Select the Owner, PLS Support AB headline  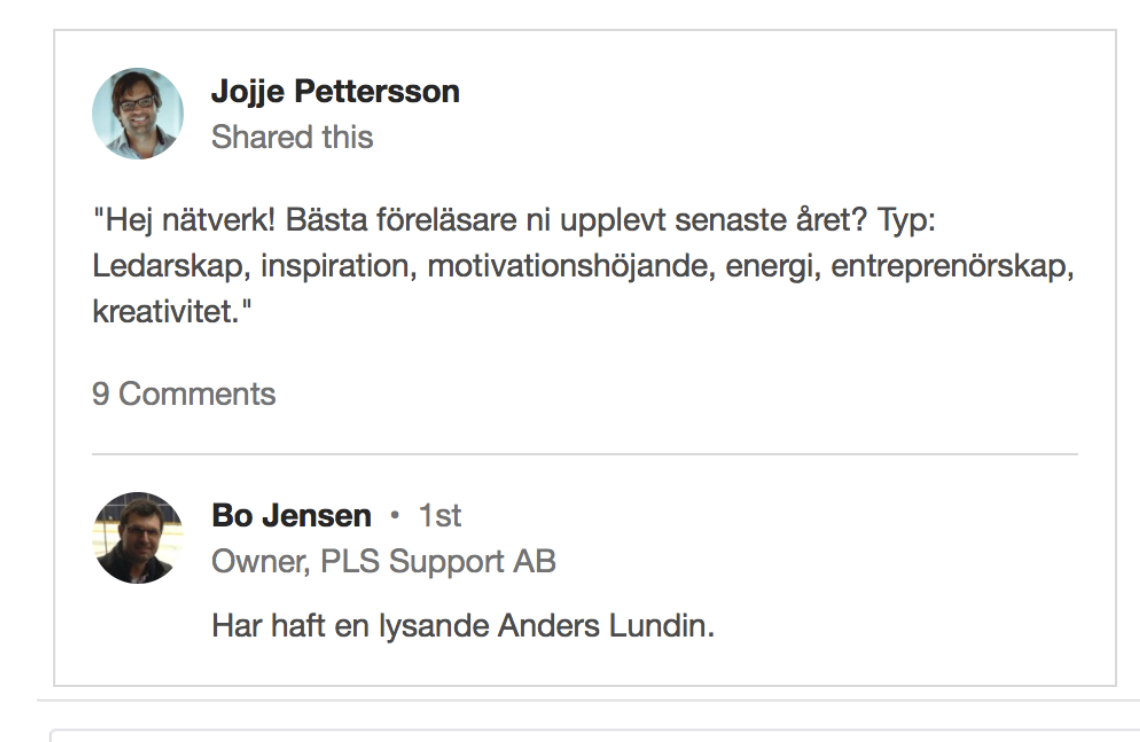pos(384,561)
